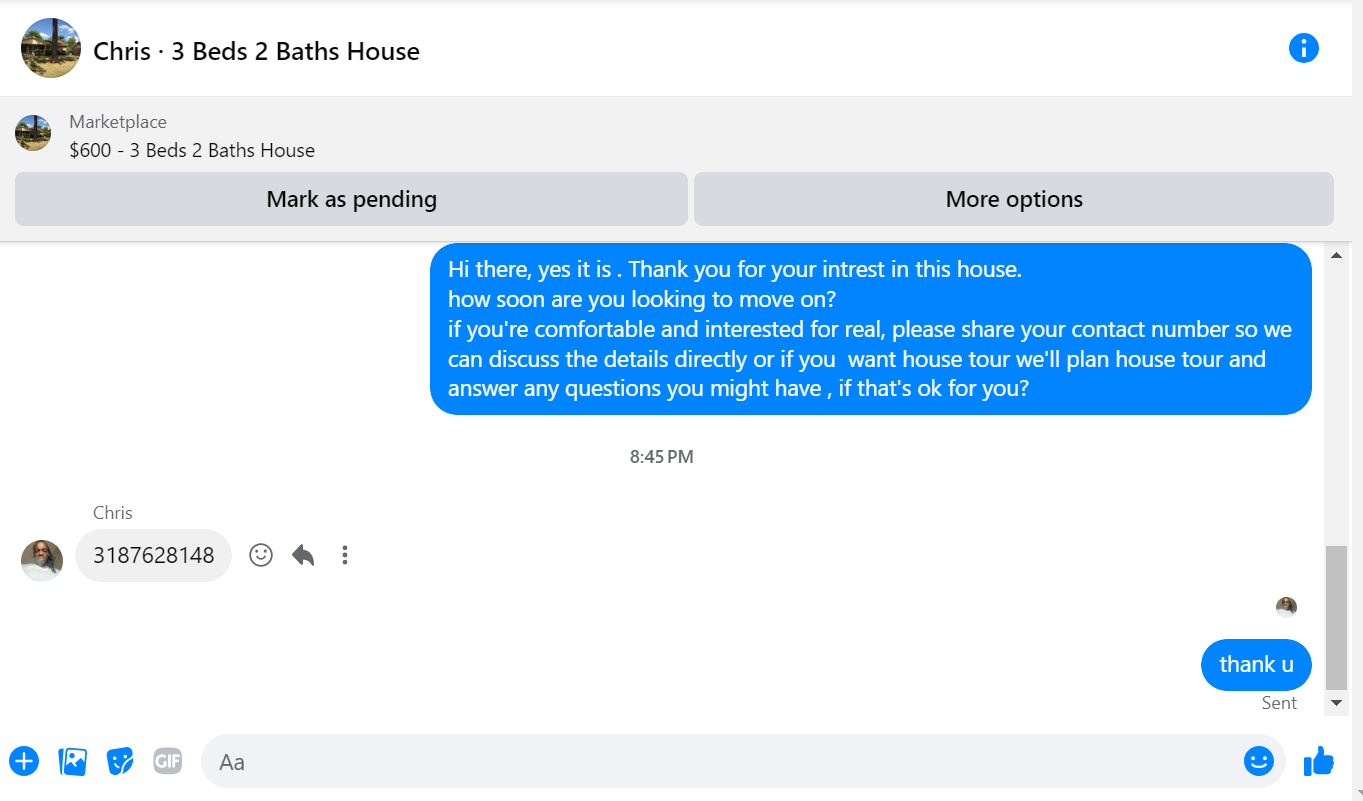Click scrollbar up arrow in chat
The height and width of the screenshot is (801, 1363).
(1336, 255)
